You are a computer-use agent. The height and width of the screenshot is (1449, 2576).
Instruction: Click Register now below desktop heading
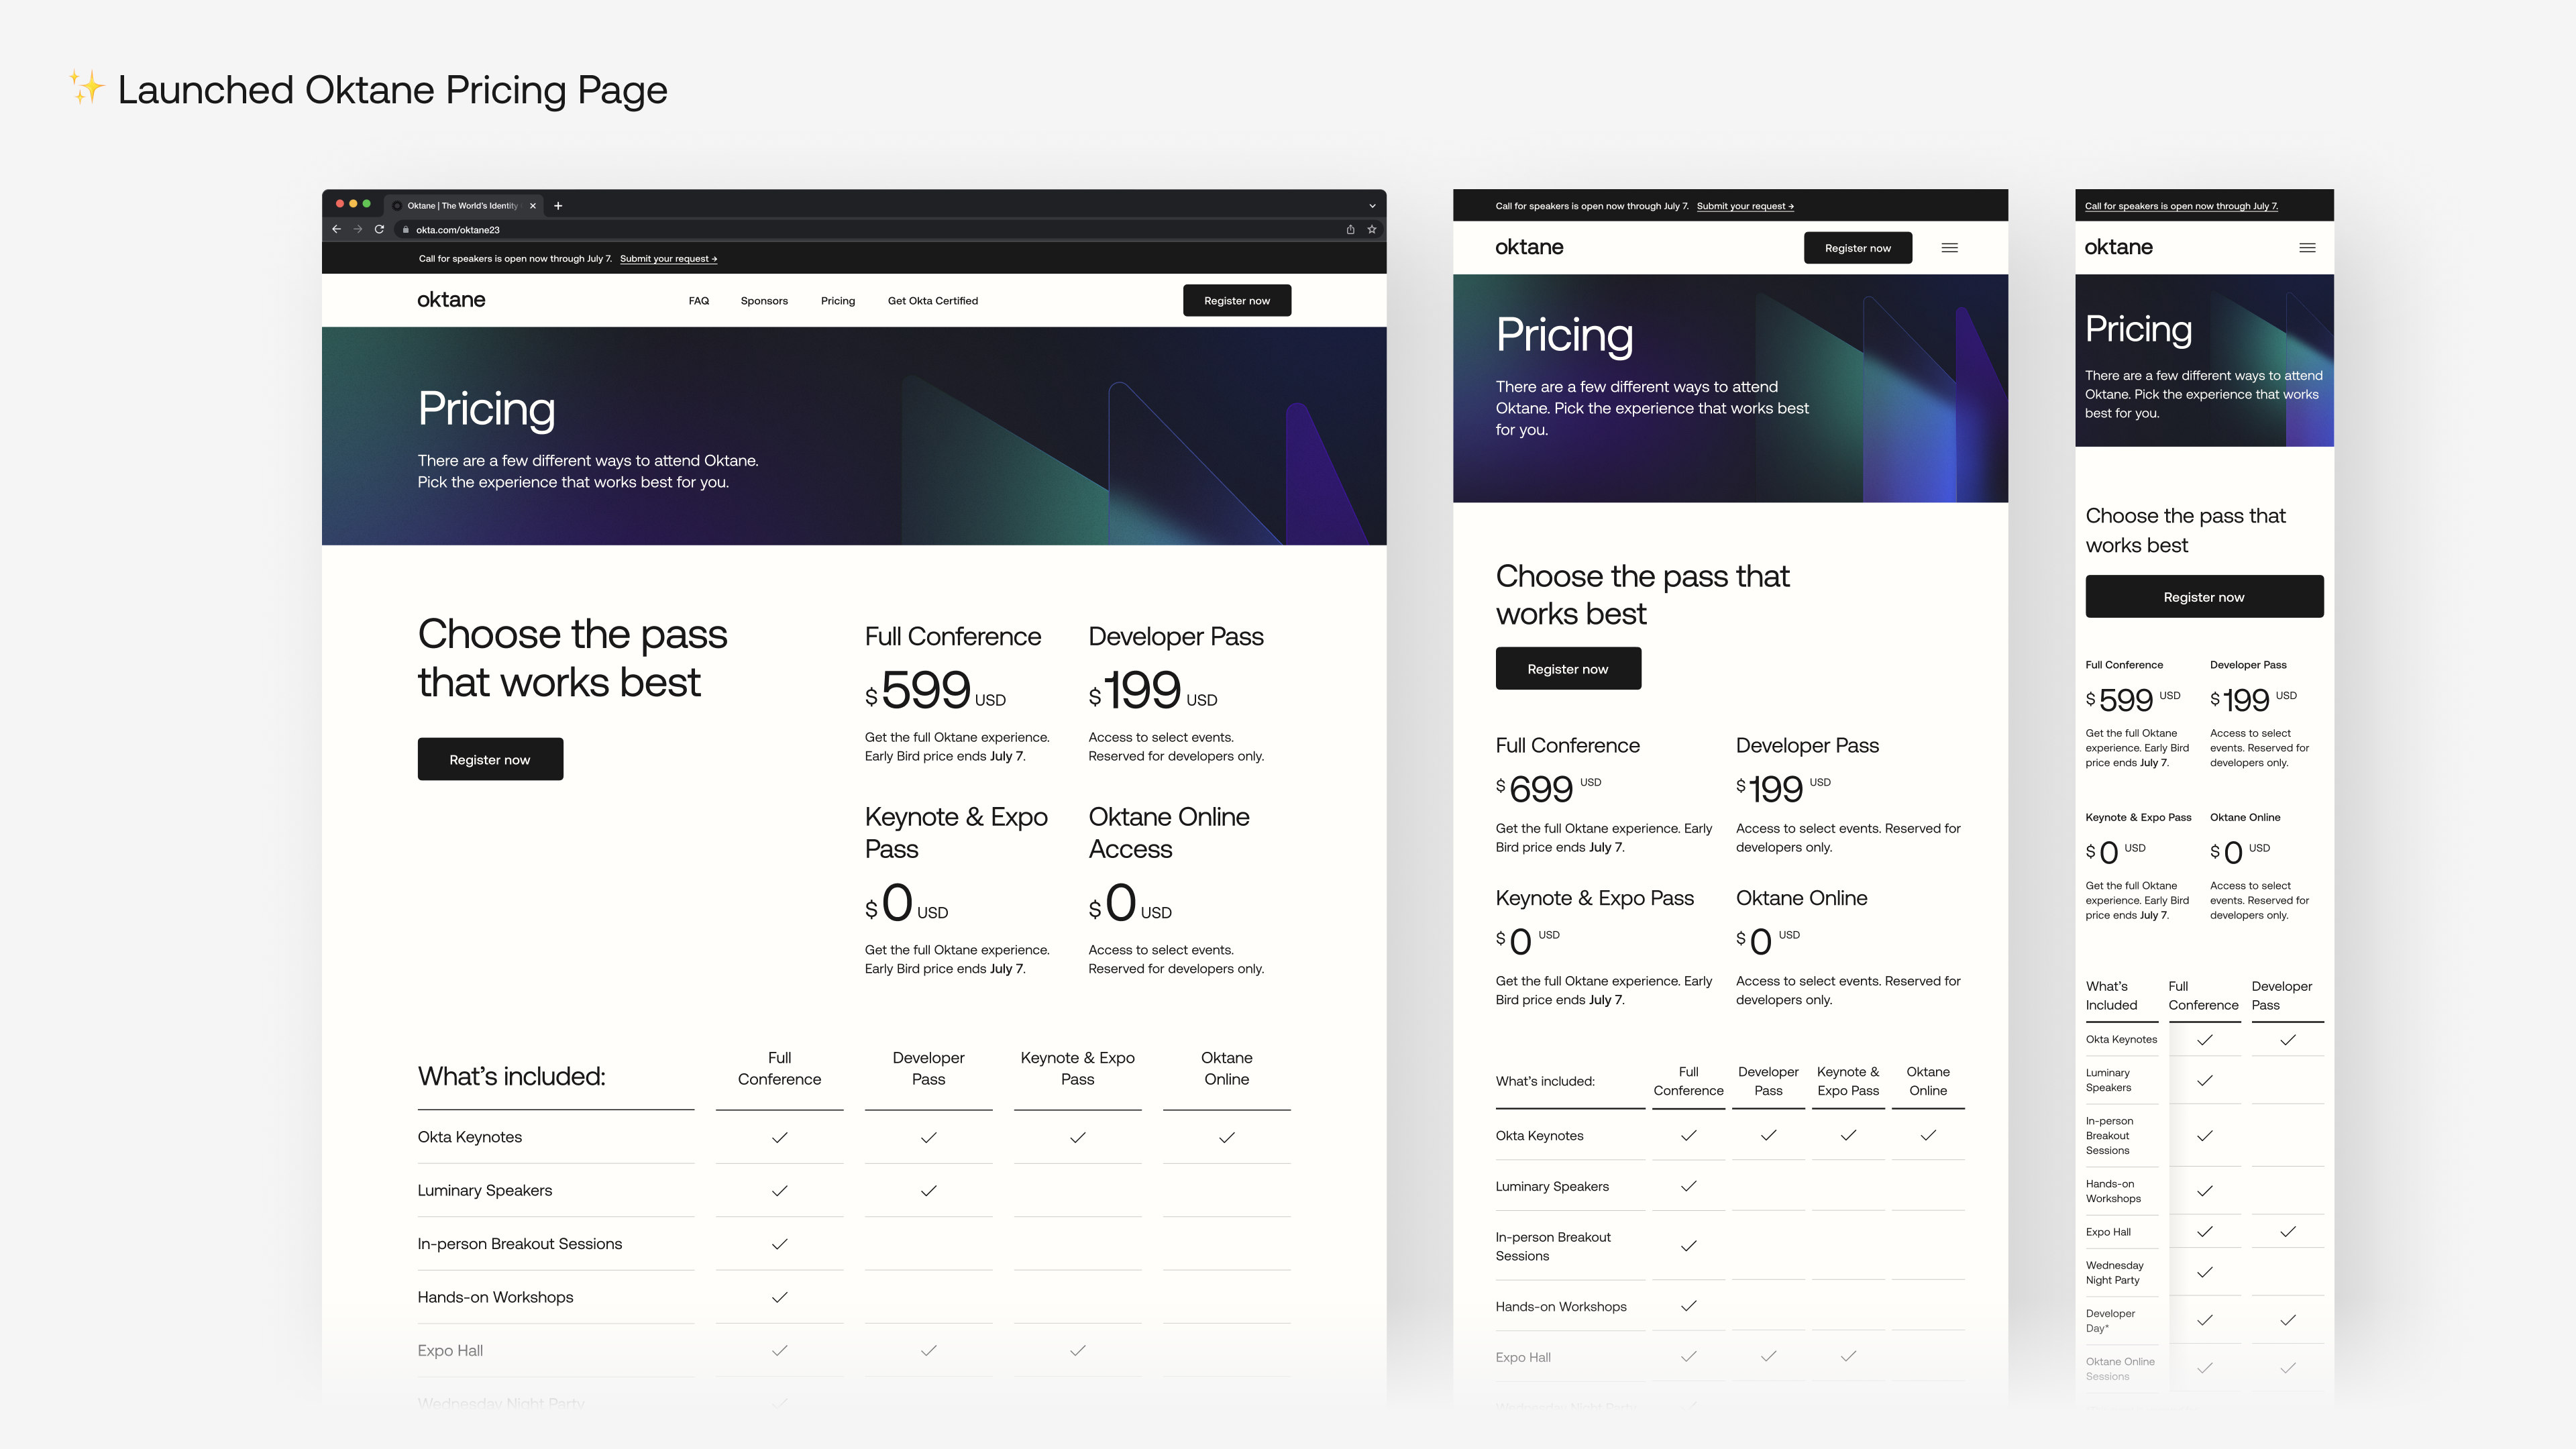pyautogui.click(x=490, y=759)
